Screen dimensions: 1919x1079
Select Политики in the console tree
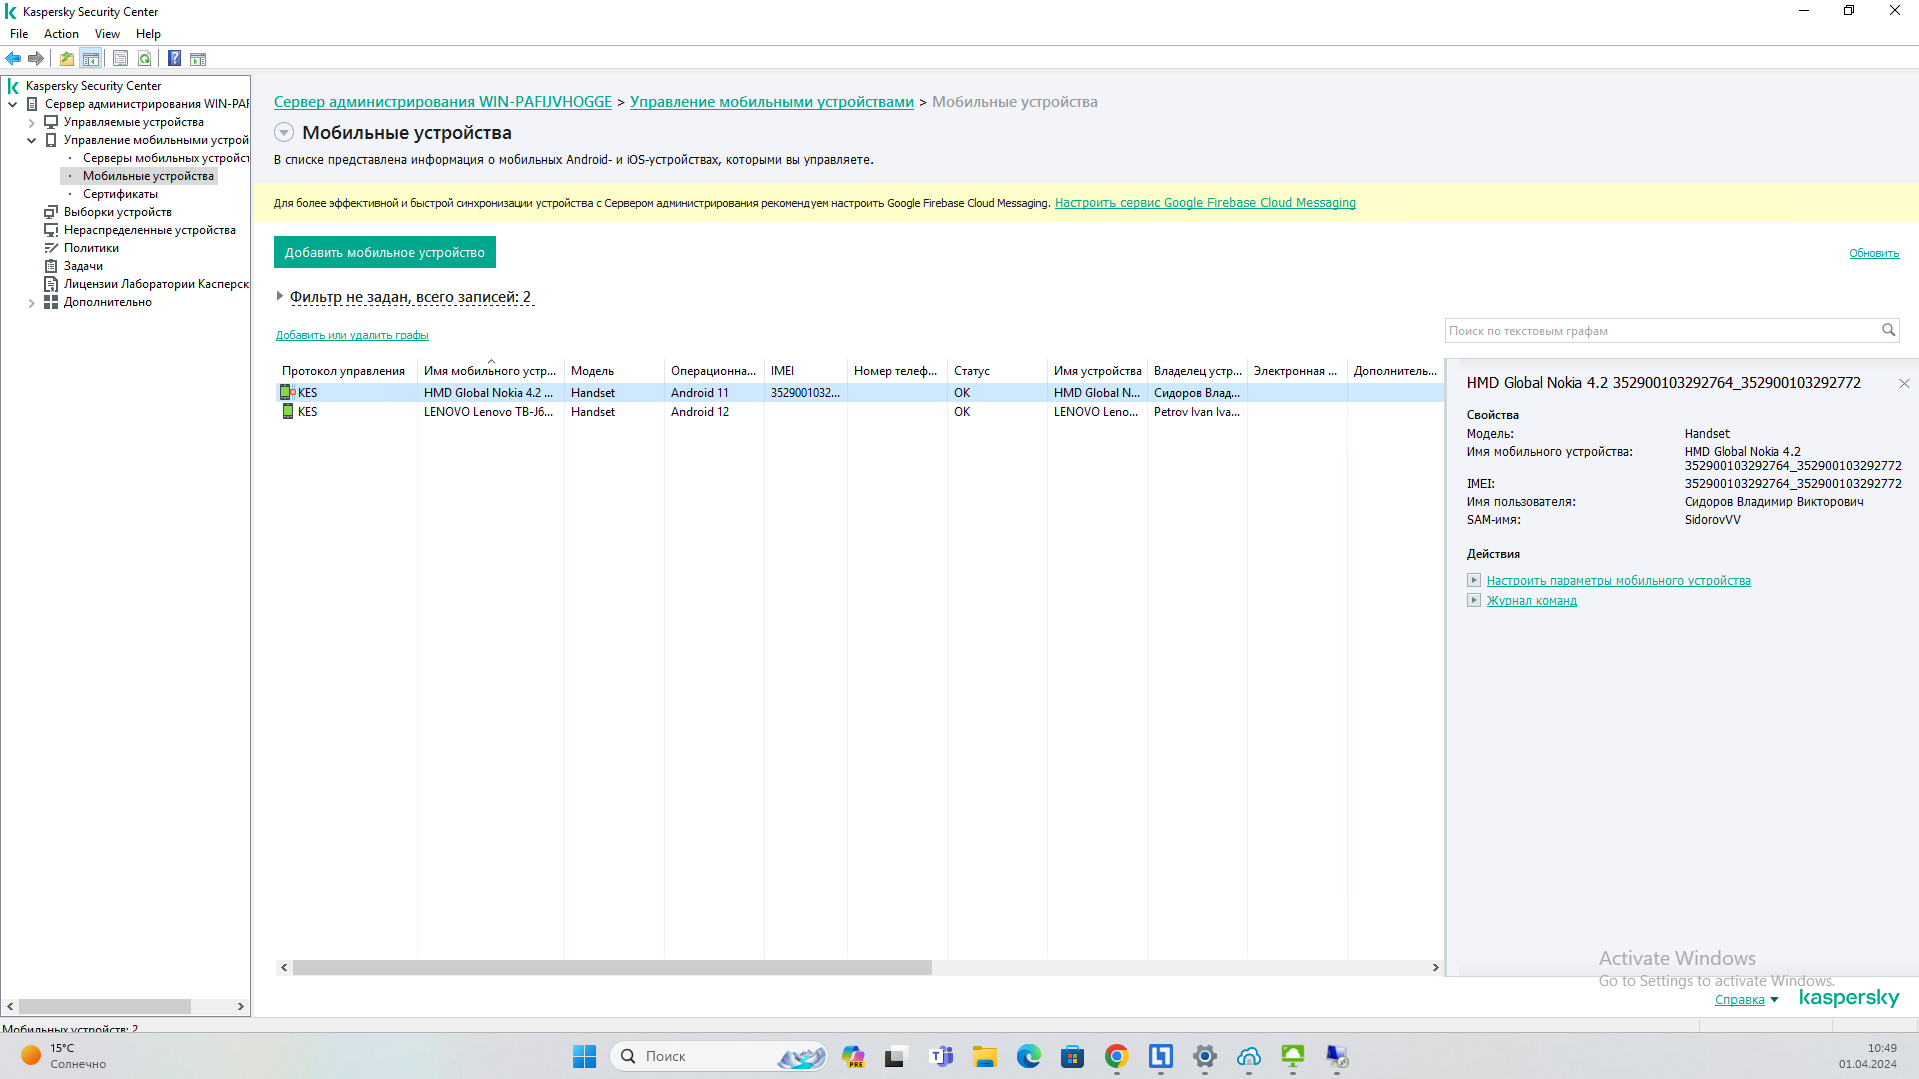[91, 248]
